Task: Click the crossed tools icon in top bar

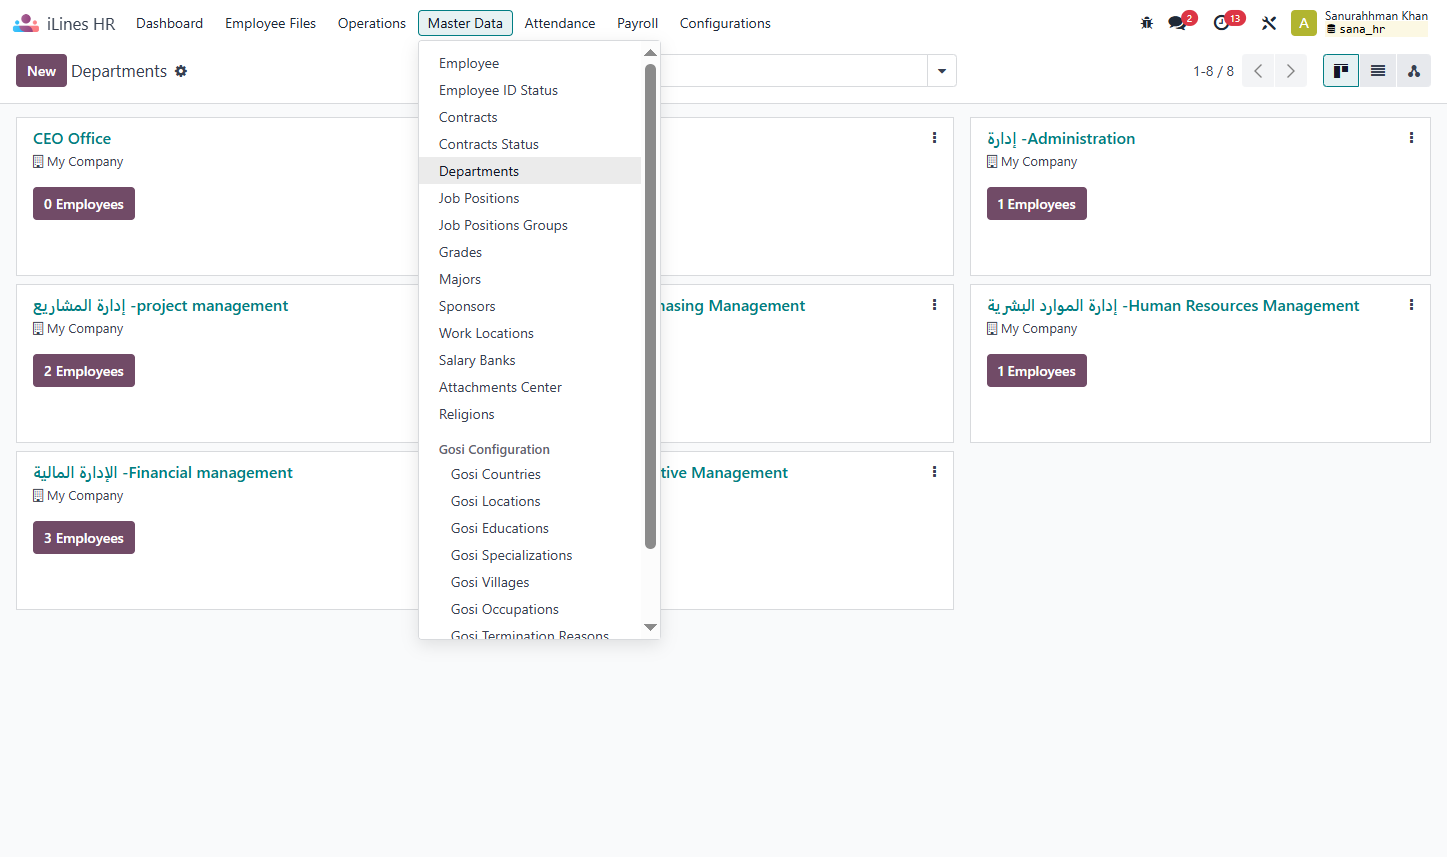Action: pos(1269,23)
